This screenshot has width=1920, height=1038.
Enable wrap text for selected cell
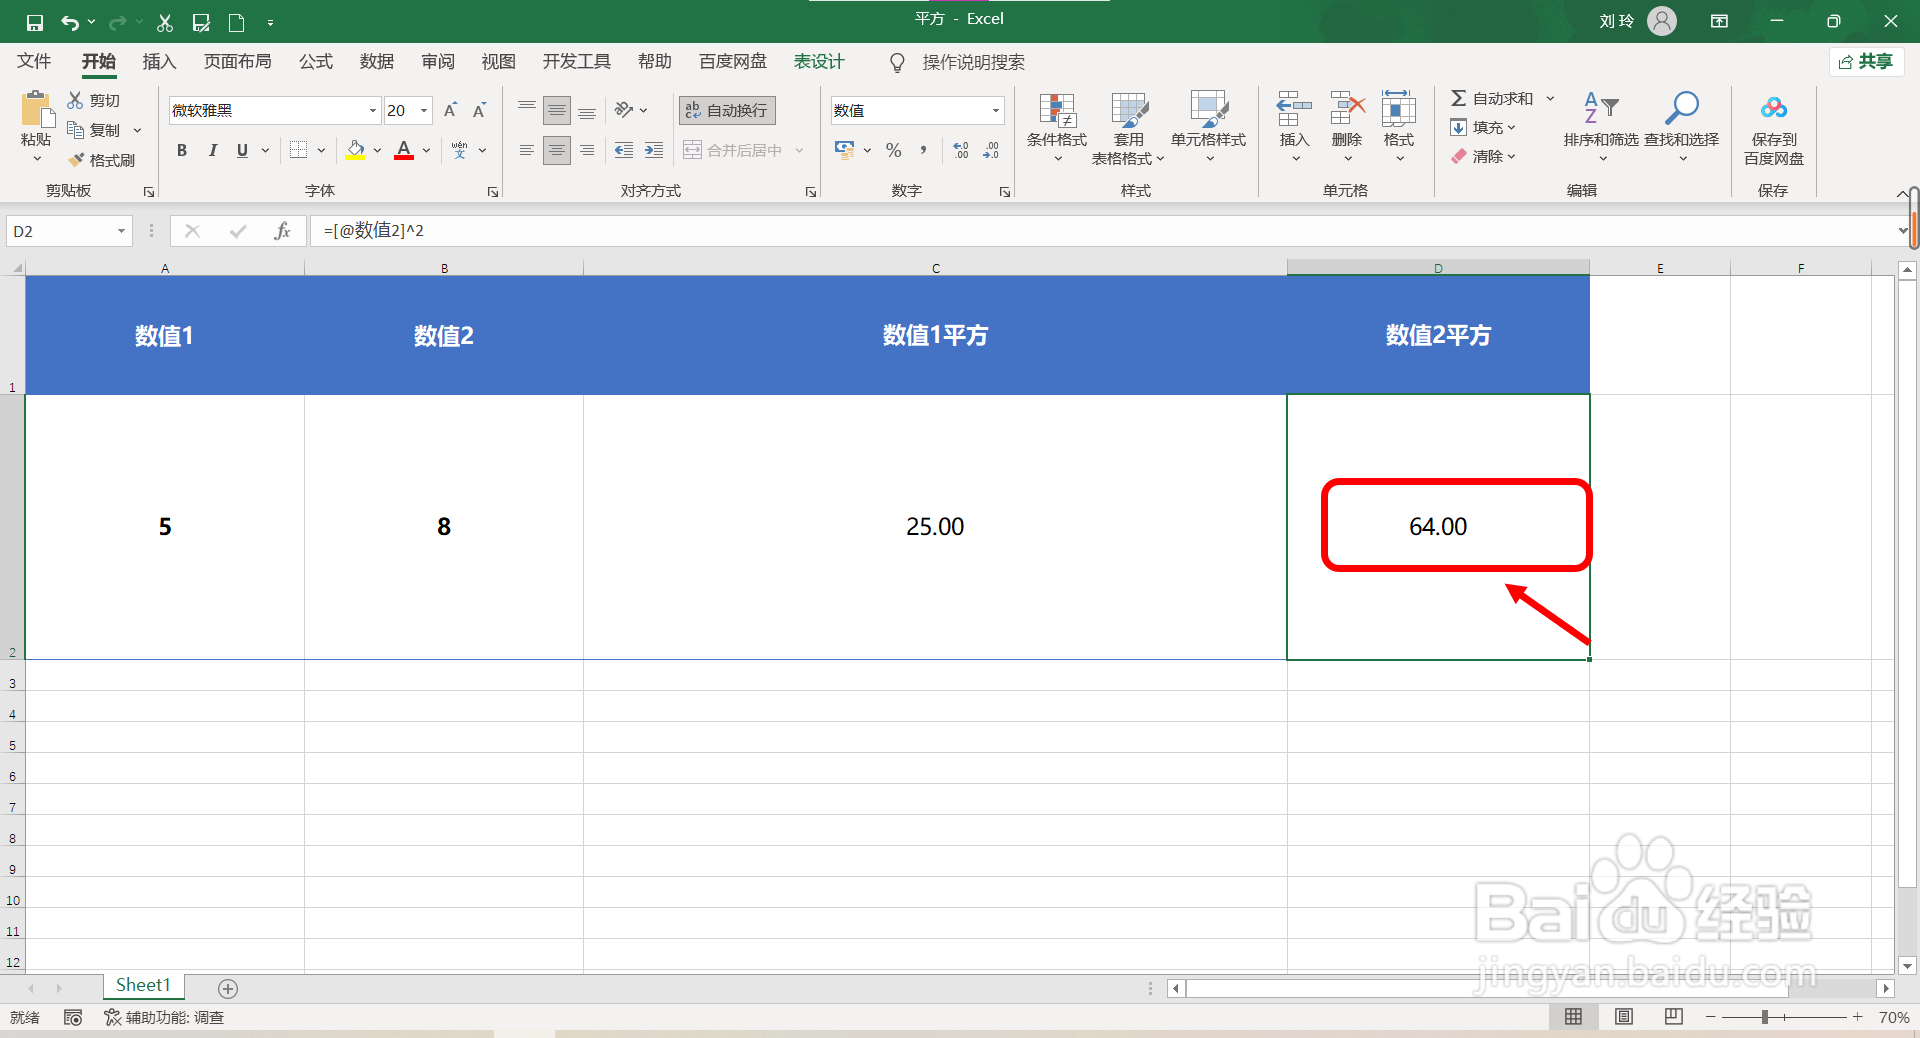pos(726,110)
